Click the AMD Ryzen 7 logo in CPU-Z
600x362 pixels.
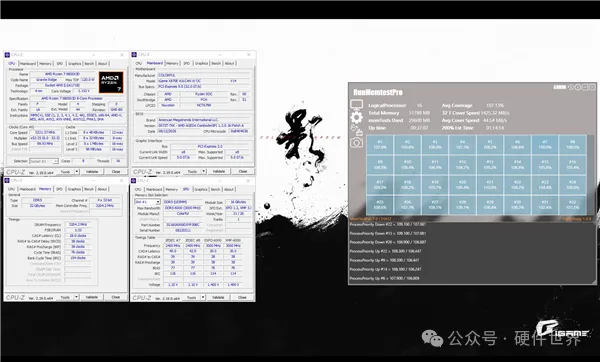[x=111, y=82]
